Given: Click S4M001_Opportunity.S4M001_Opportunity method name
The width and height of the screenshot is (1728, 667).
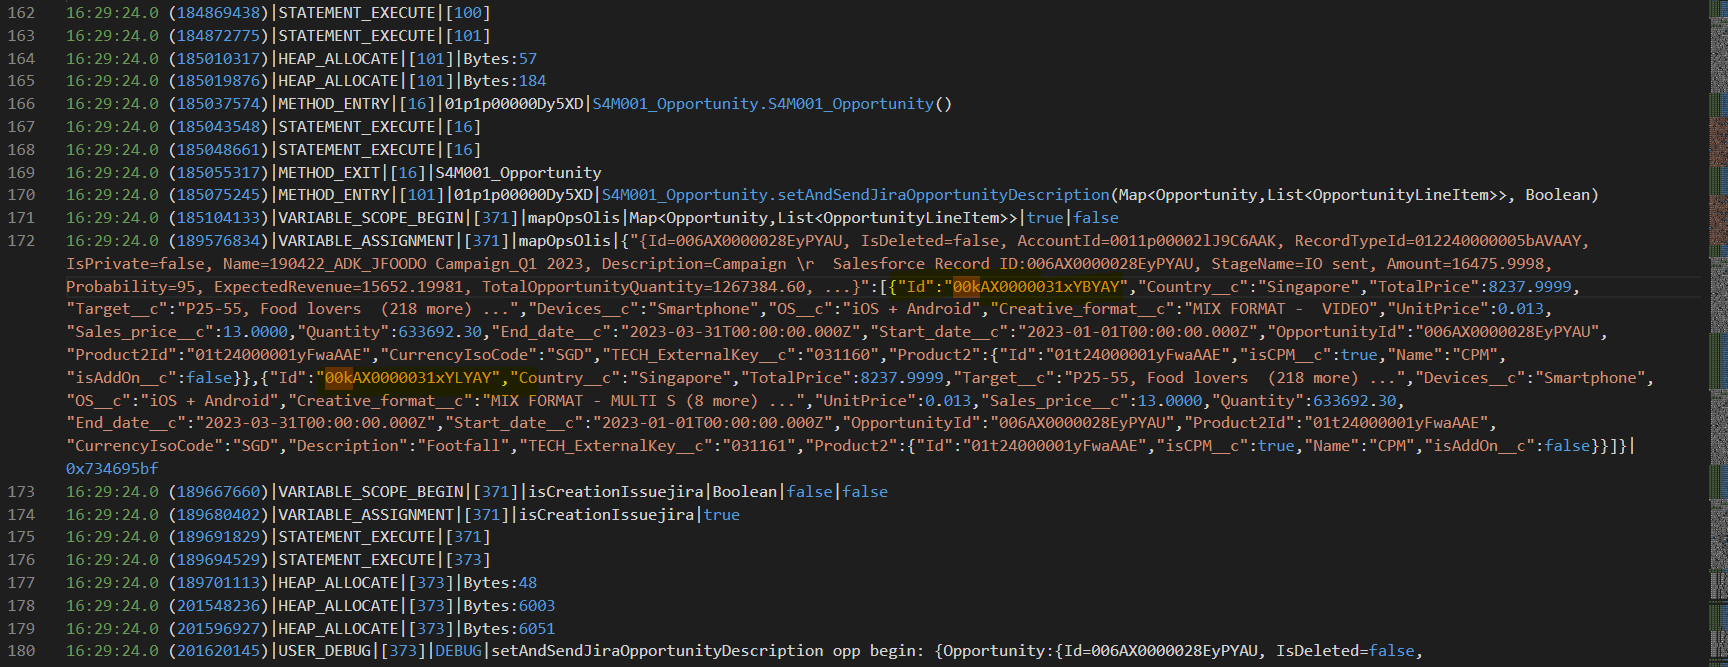Looking at the screenshot, I should tap(764, 104).
